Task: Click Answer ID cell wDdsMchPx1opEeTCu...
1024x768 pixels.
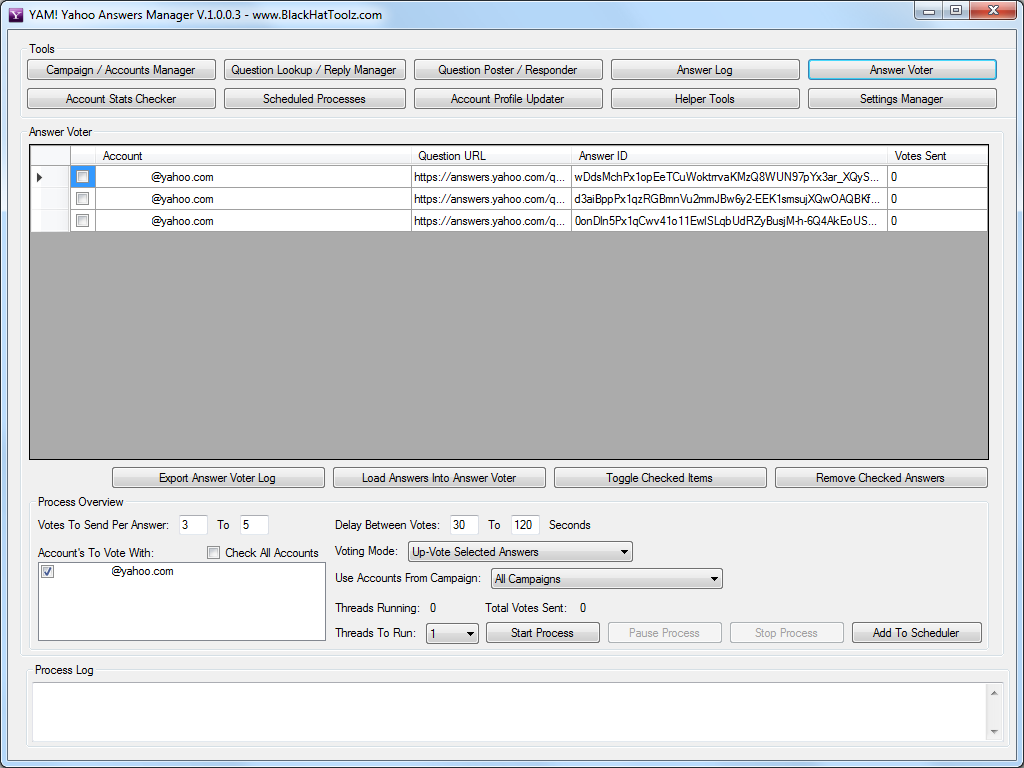Action: [x=729, y=177]
